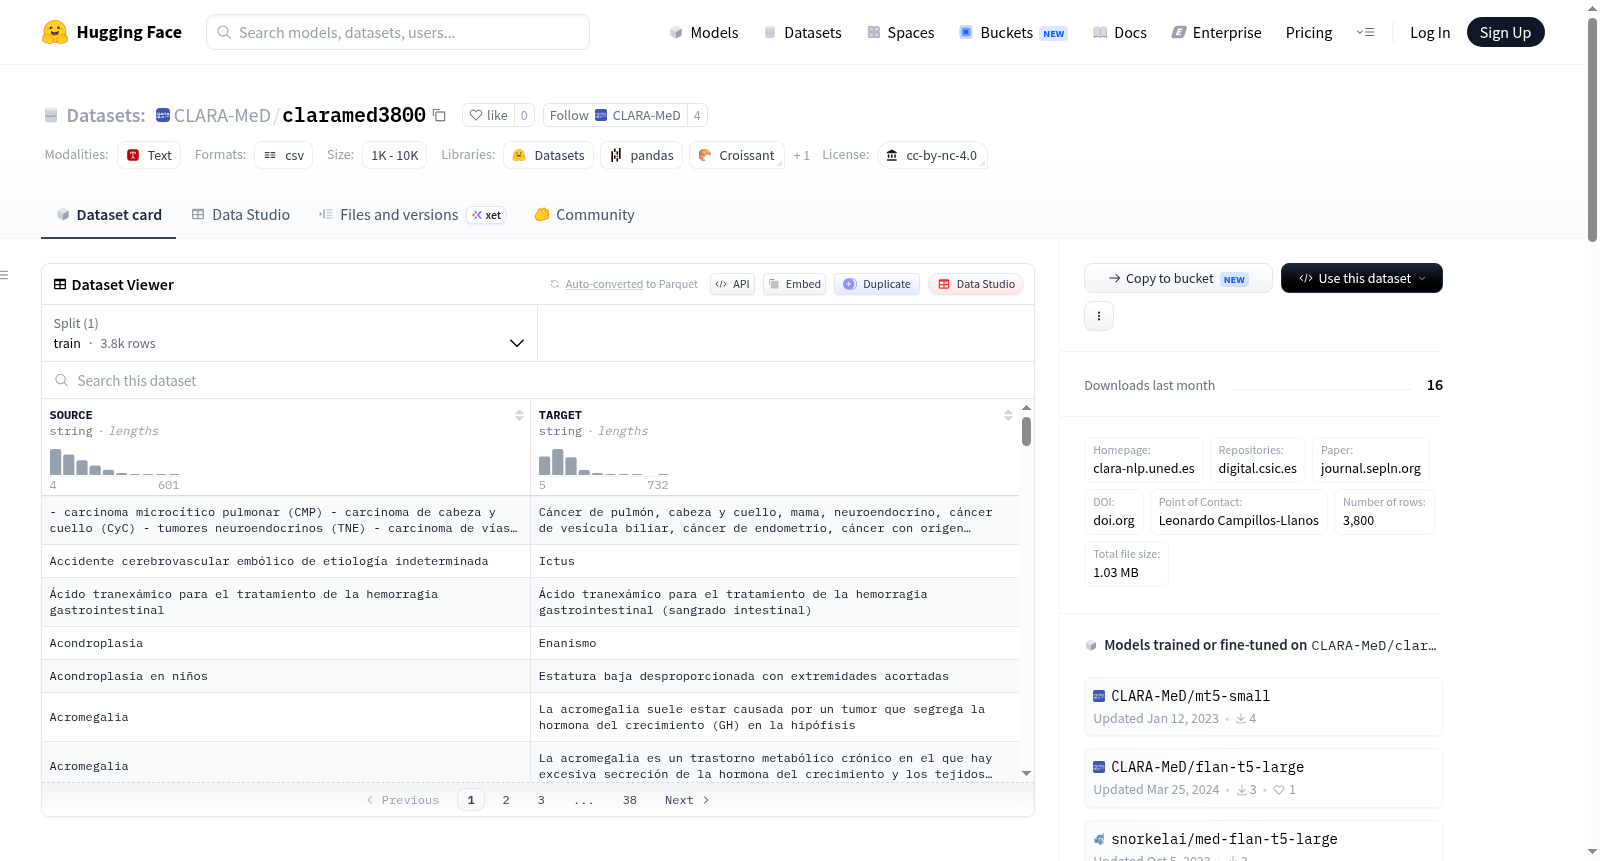Viewport: 1600px width, 861px height.
Task: Click the search magnifier in Search this dataset
Action: point(62,380)
